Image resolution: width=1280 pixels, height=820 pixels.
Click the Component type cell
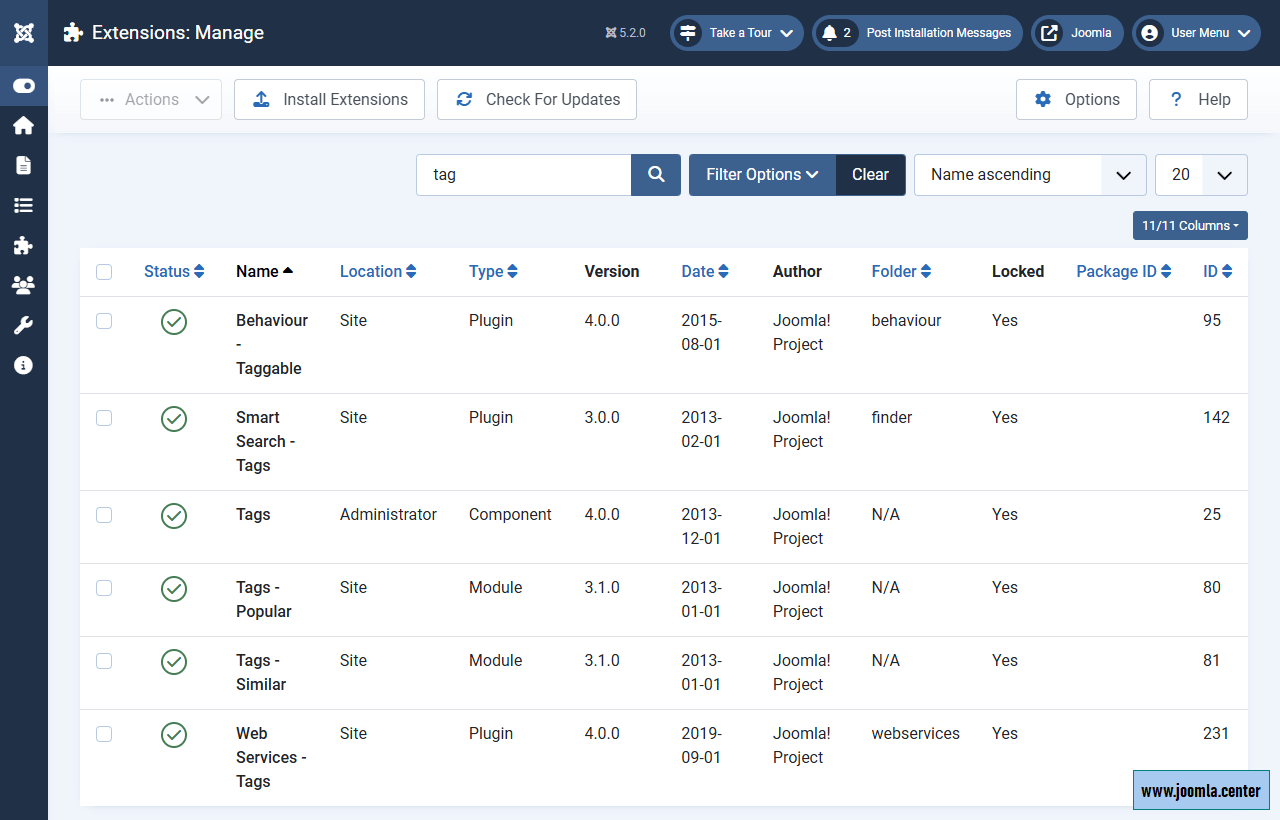click(x=510, y=515)
